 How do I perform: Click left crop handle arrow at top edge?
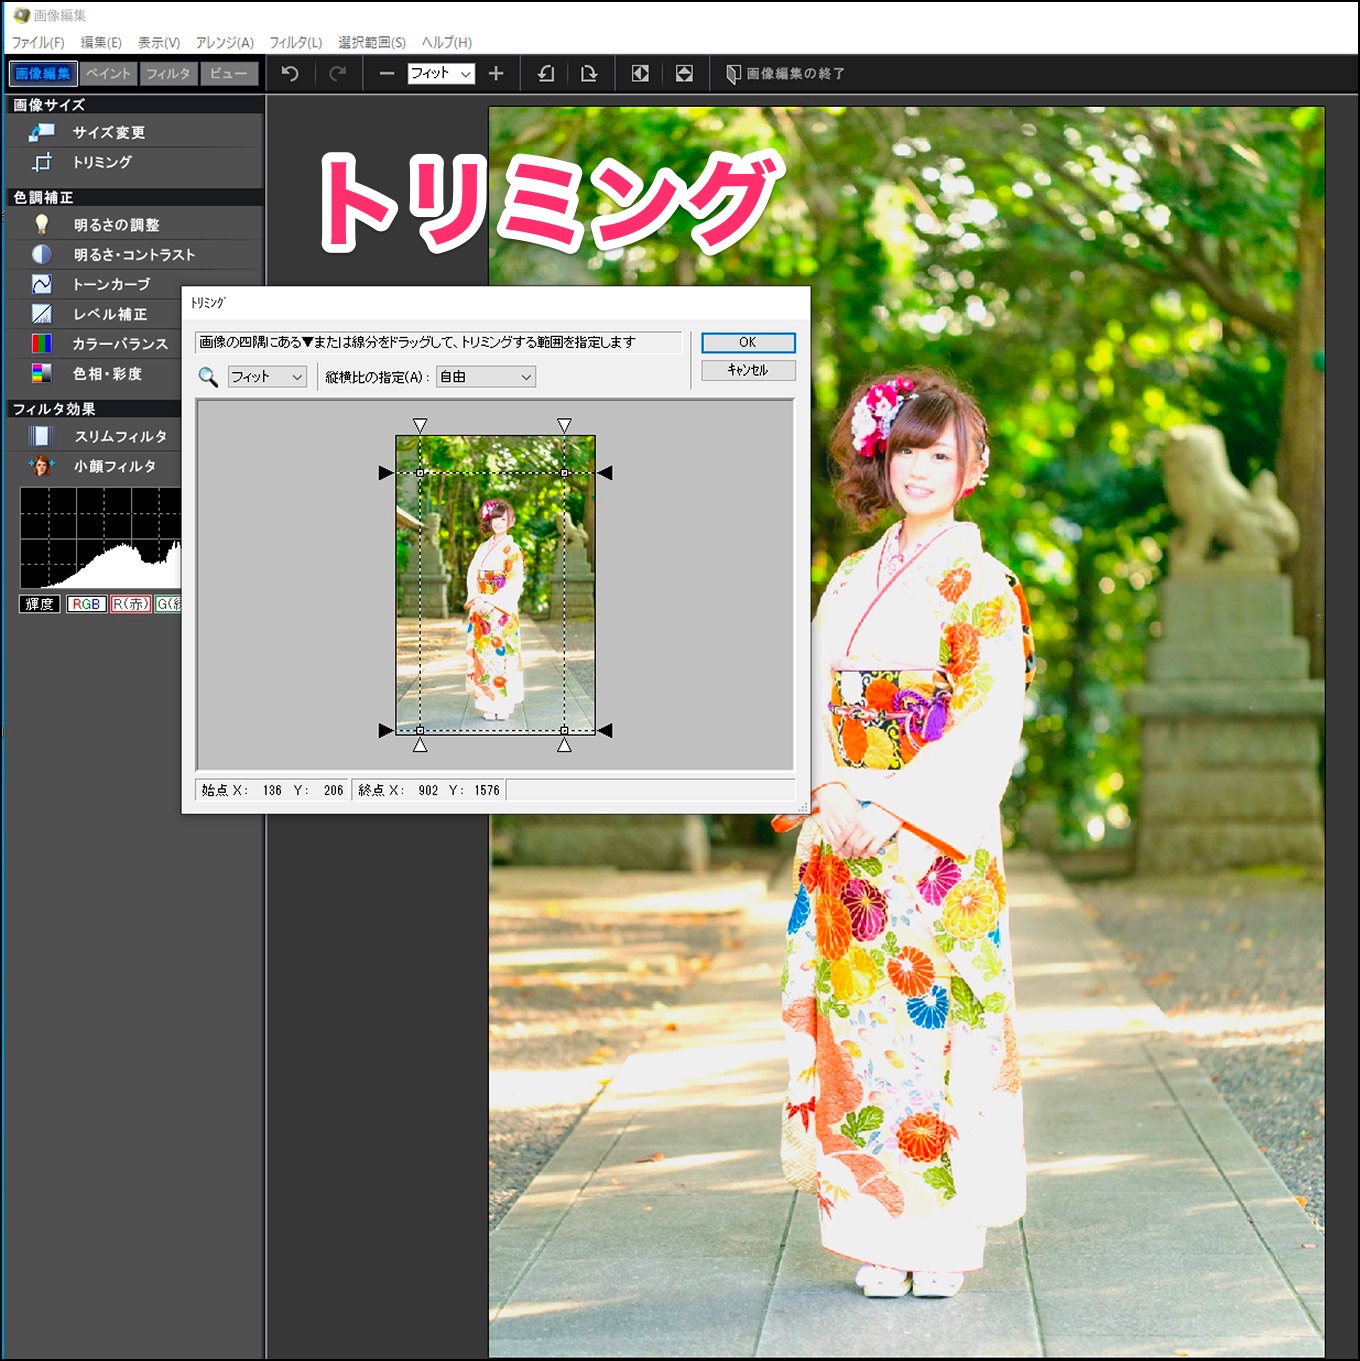click(385, 472)
